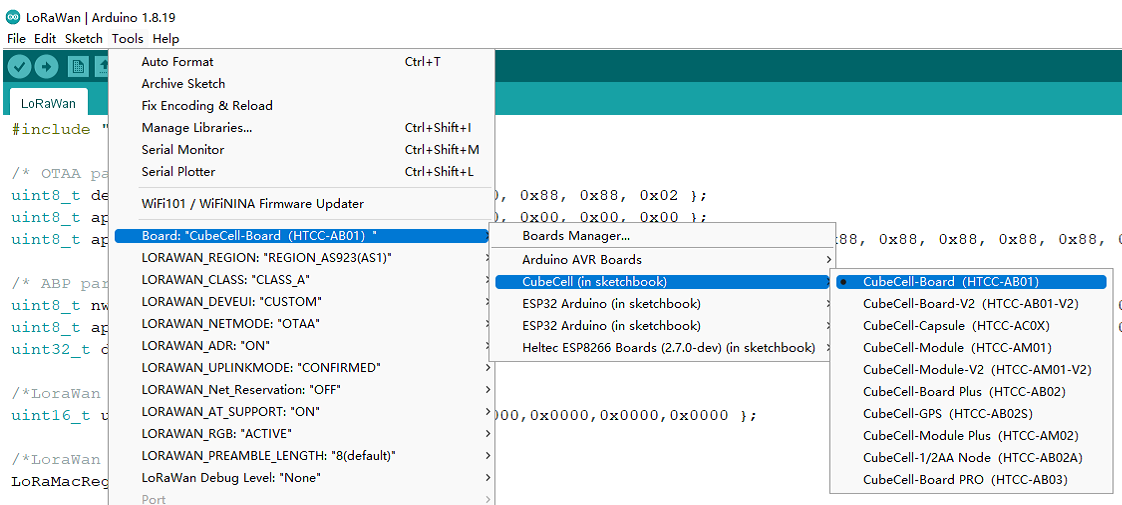Run Auto Format from Tools menu
1122x505 pixels.
coord(177,62)
